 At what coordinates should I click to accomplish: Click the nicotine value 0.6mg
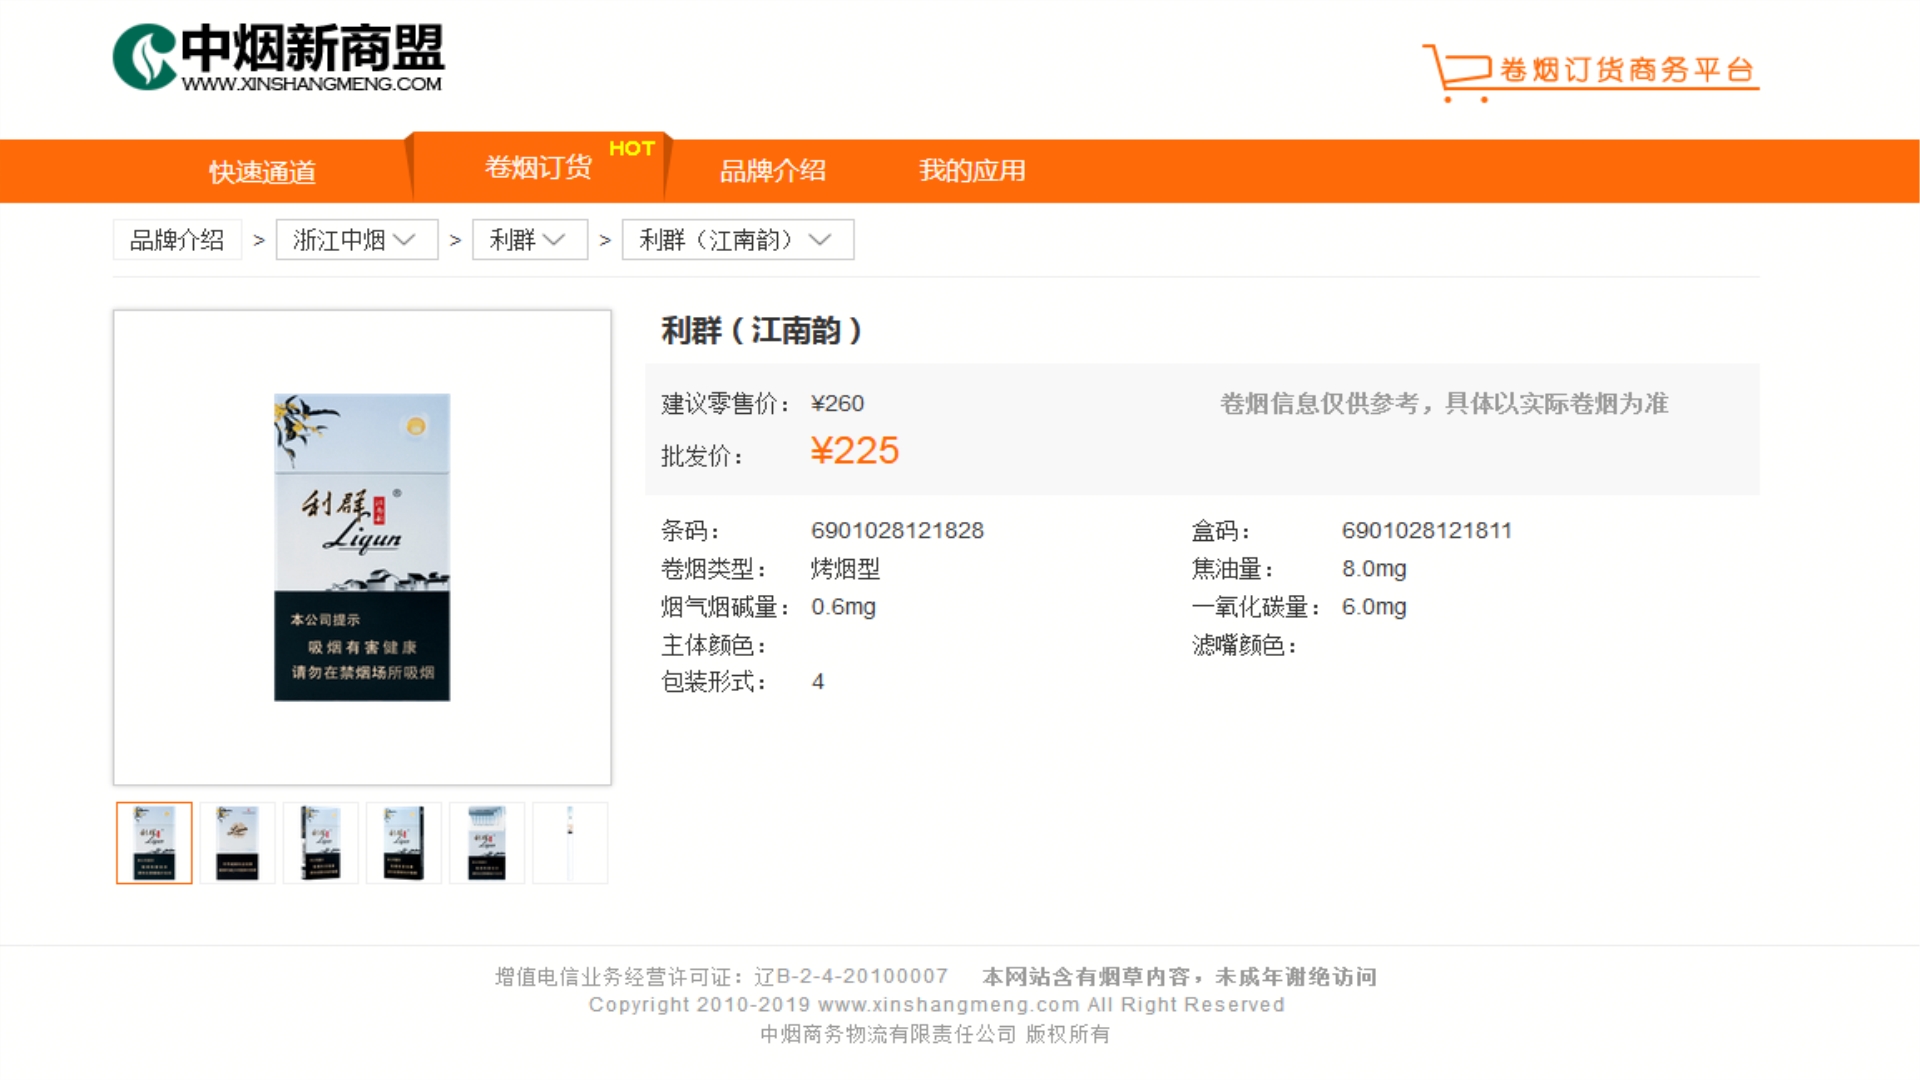click(x=843, y=607)
